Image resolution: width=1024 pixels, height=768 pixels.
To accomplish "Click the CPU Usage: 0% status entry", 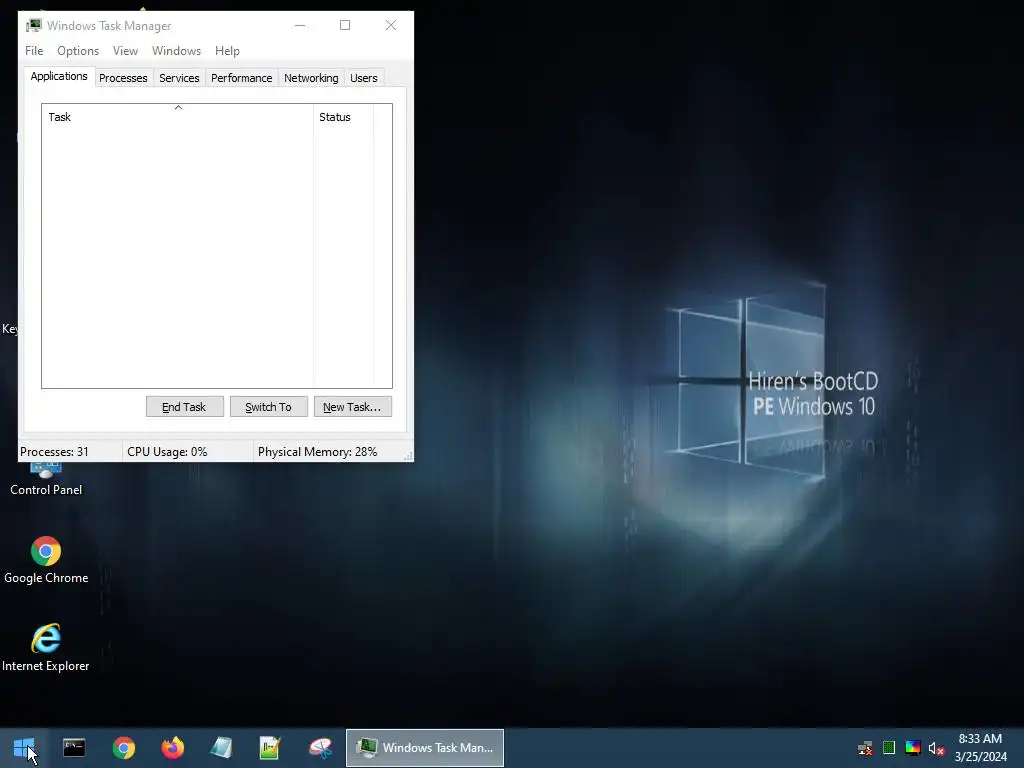I will tap(187, 452).
